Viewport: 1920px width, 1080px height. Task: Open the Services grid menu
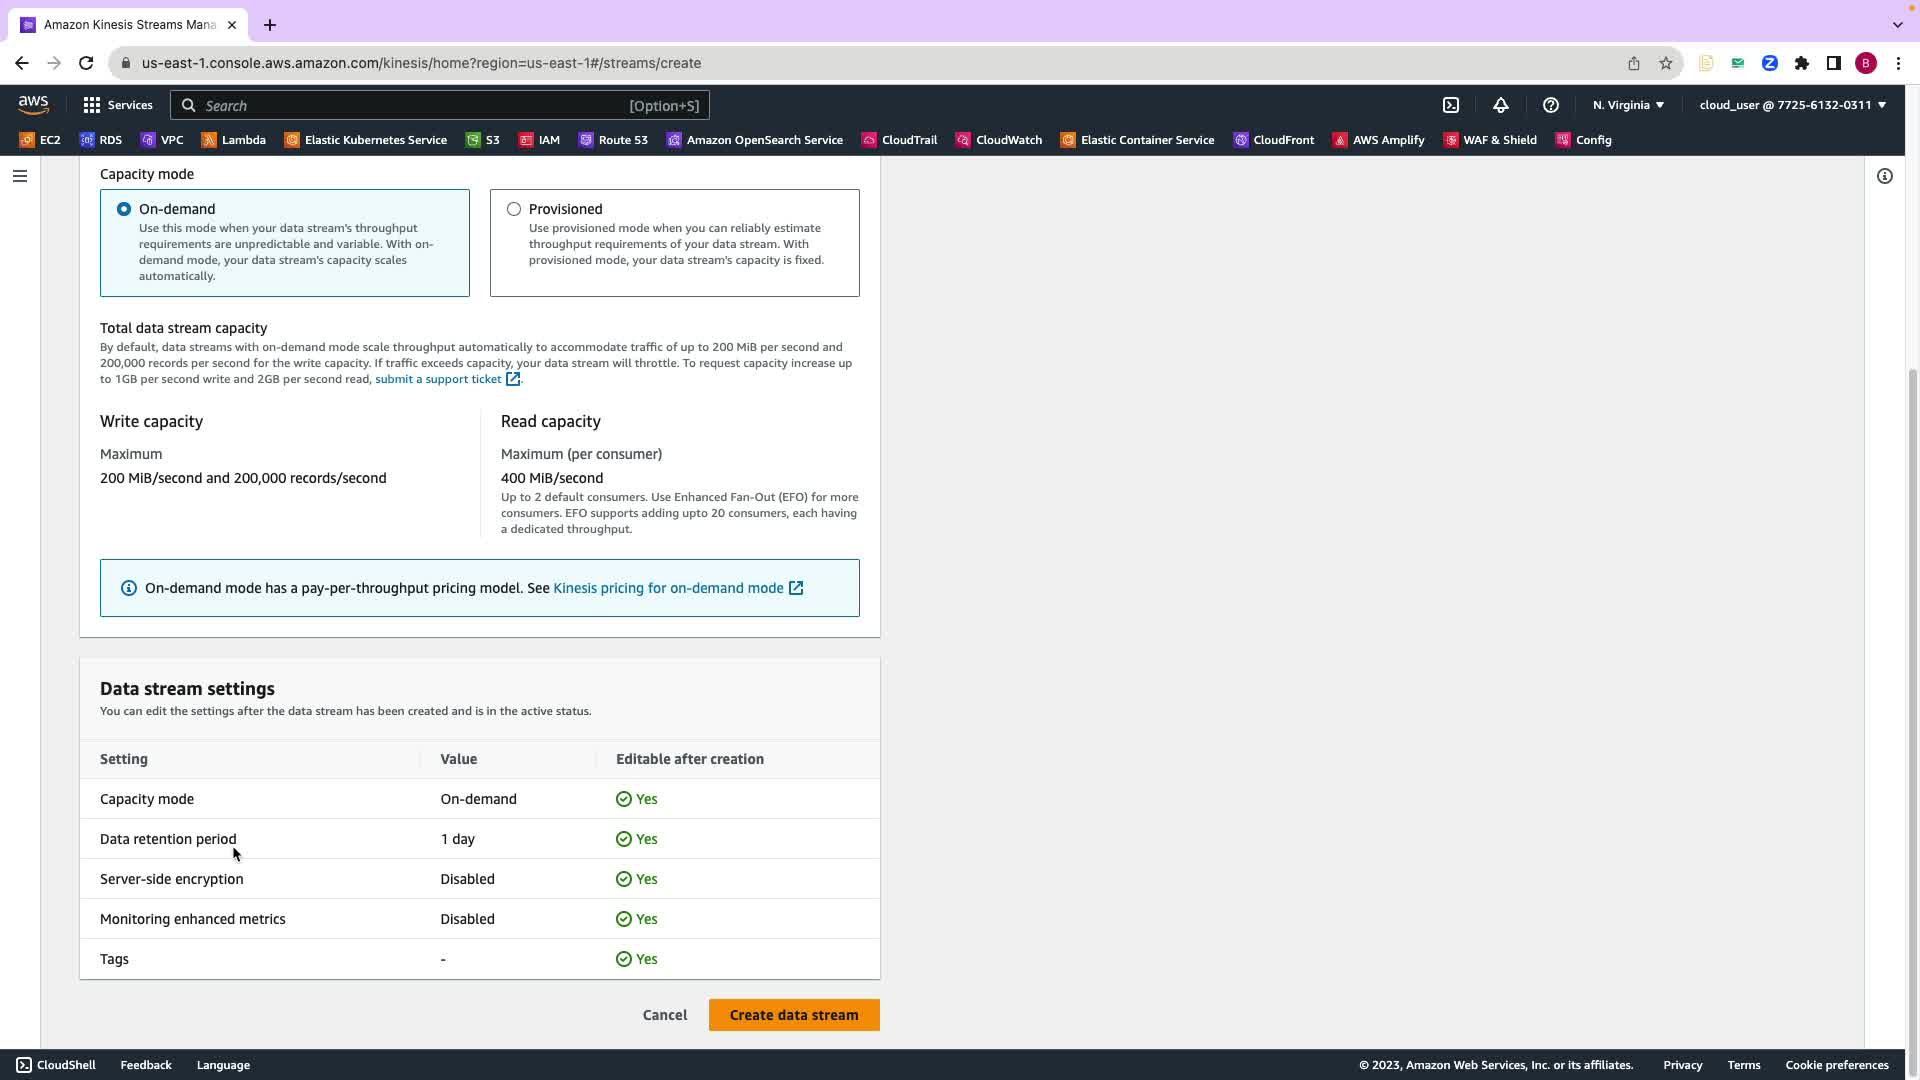pyautogui.click(x=117, y=105)
